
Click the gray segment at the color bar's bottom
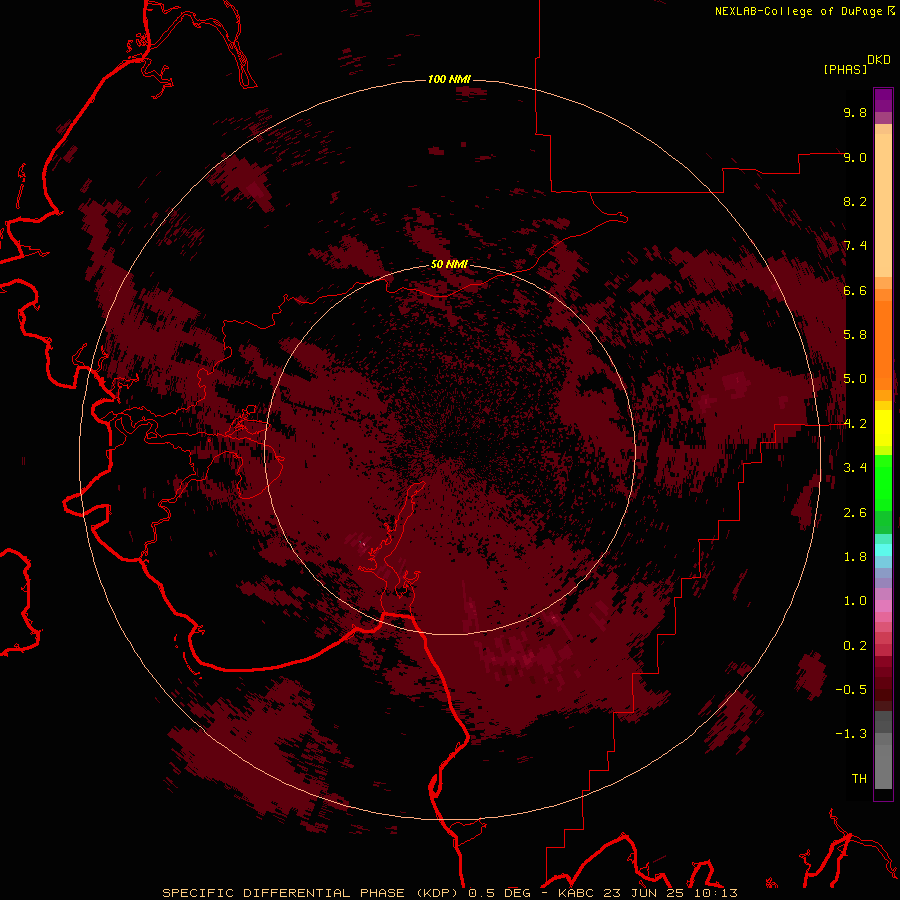point(883,766)
